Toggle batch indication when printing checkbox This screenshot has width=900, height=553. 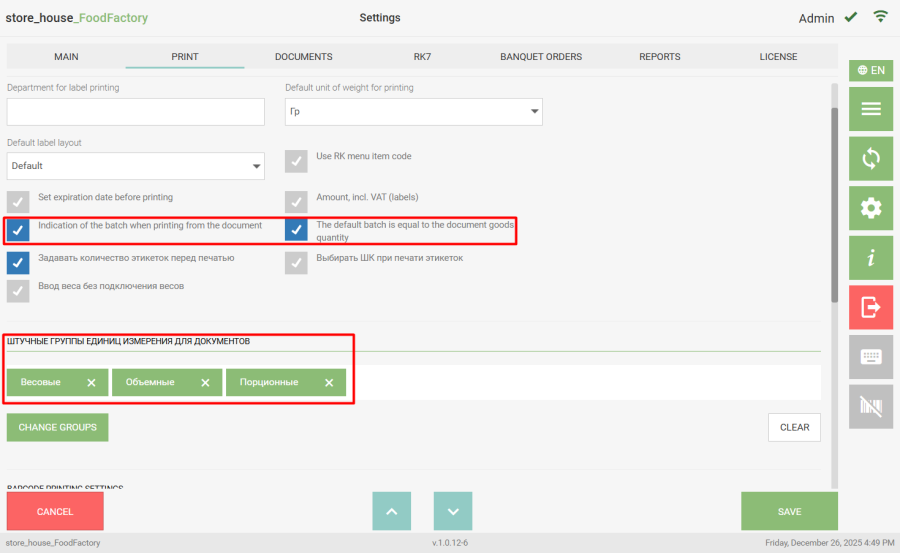click(18, 231)
